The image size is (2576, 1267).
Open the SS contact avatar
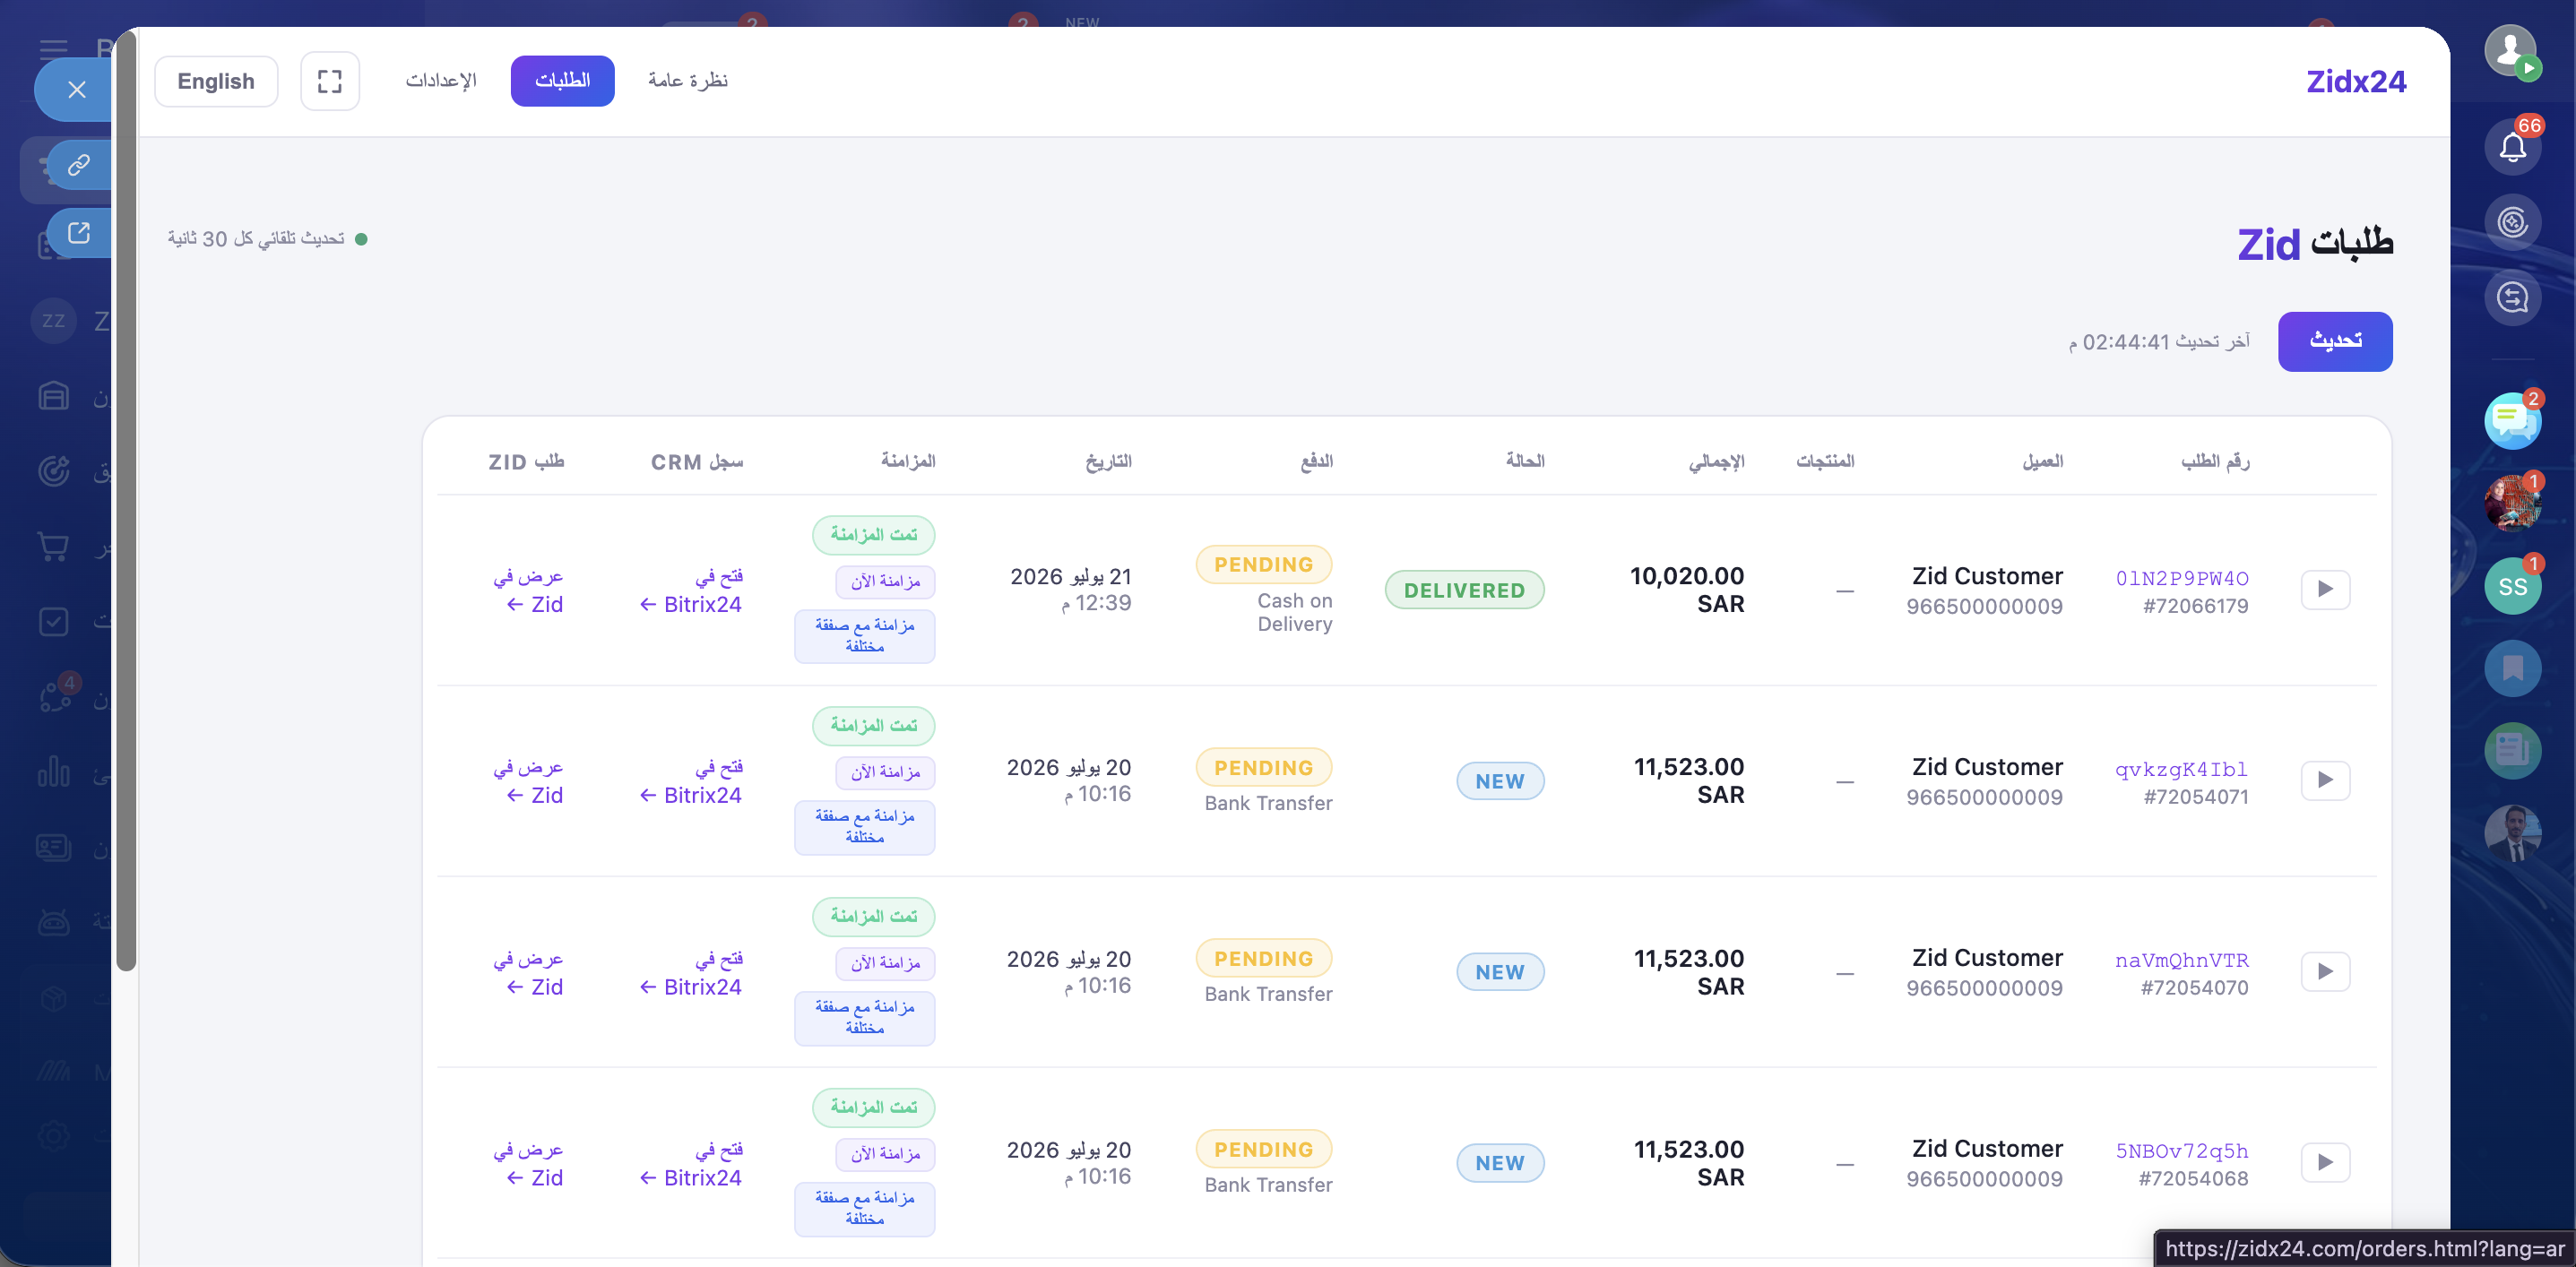(x=2512, y=587)
